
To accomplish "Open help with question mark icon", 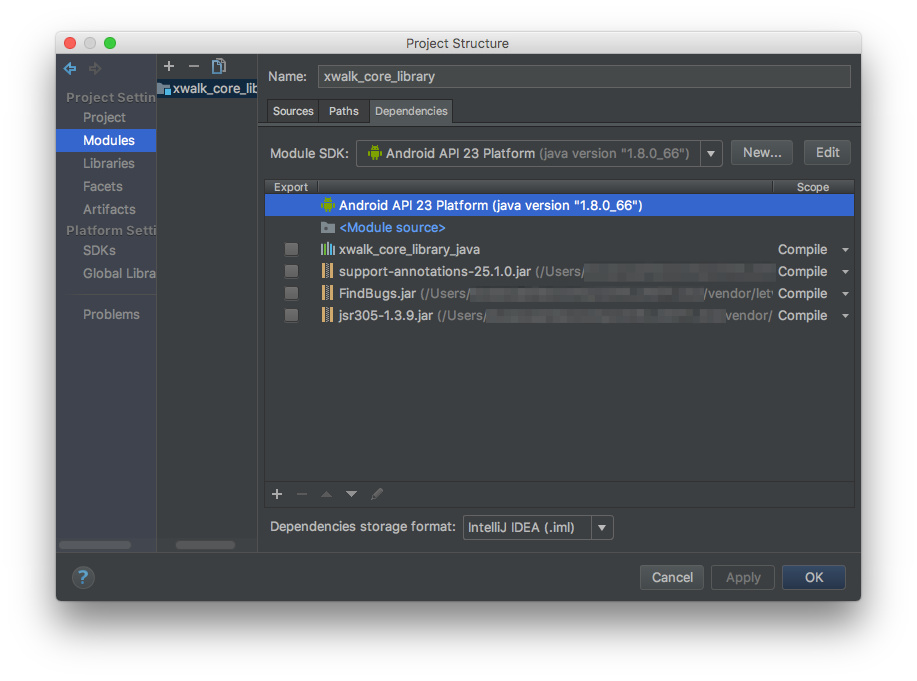I will pyautogui.click(x=83, y=577).
